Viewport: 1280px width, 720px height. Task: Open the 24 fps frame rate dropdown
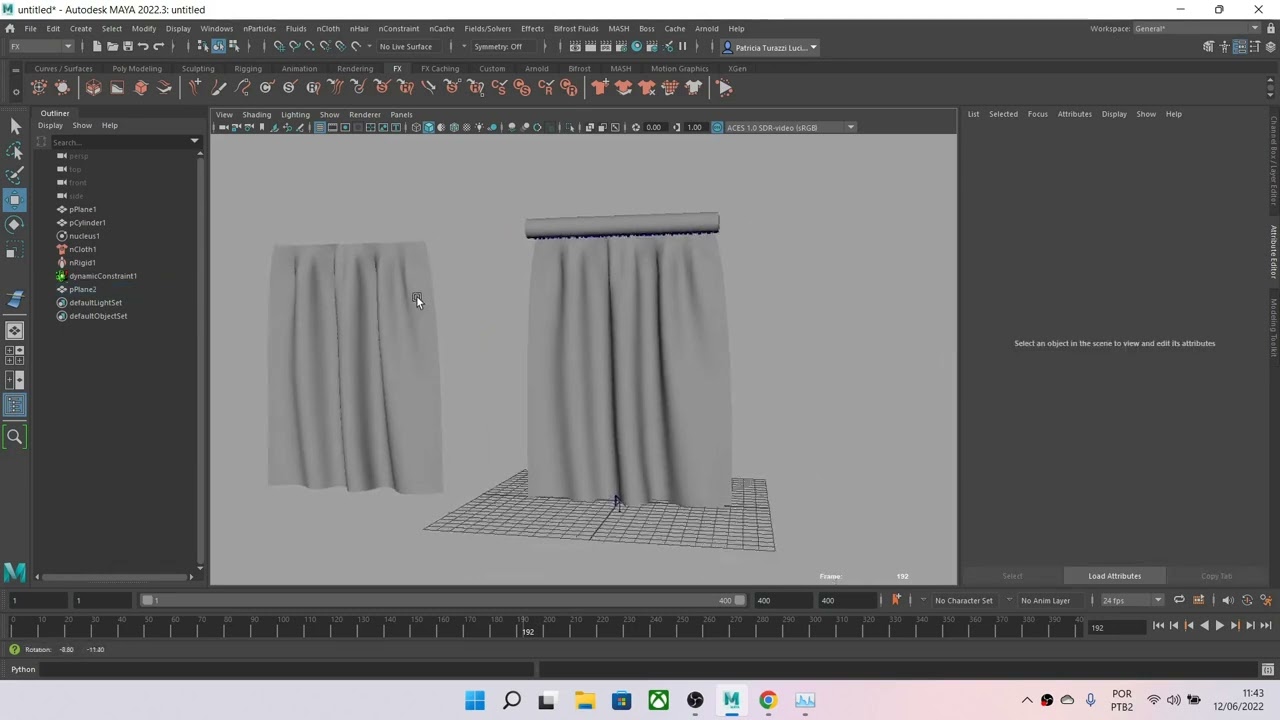point(1131,600)
